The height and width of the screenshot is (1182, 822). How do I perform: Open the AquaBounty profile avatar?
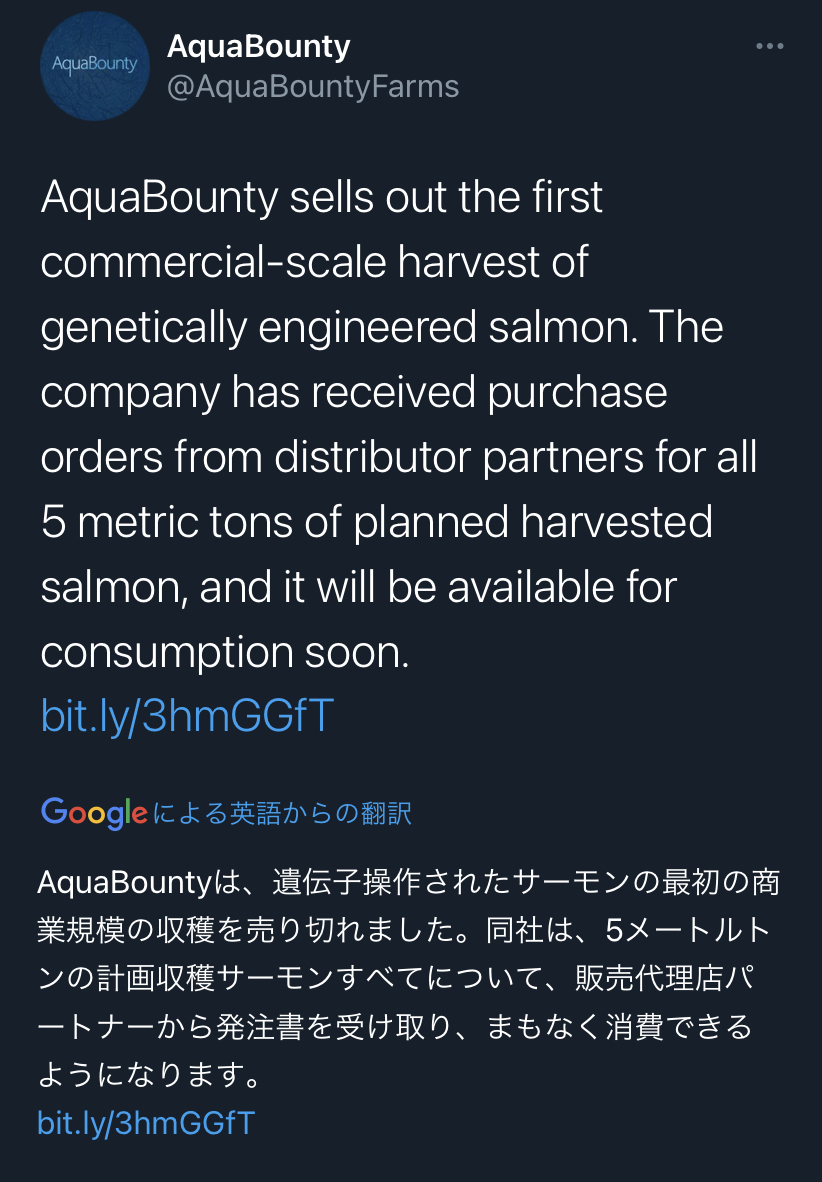[94, 66]
